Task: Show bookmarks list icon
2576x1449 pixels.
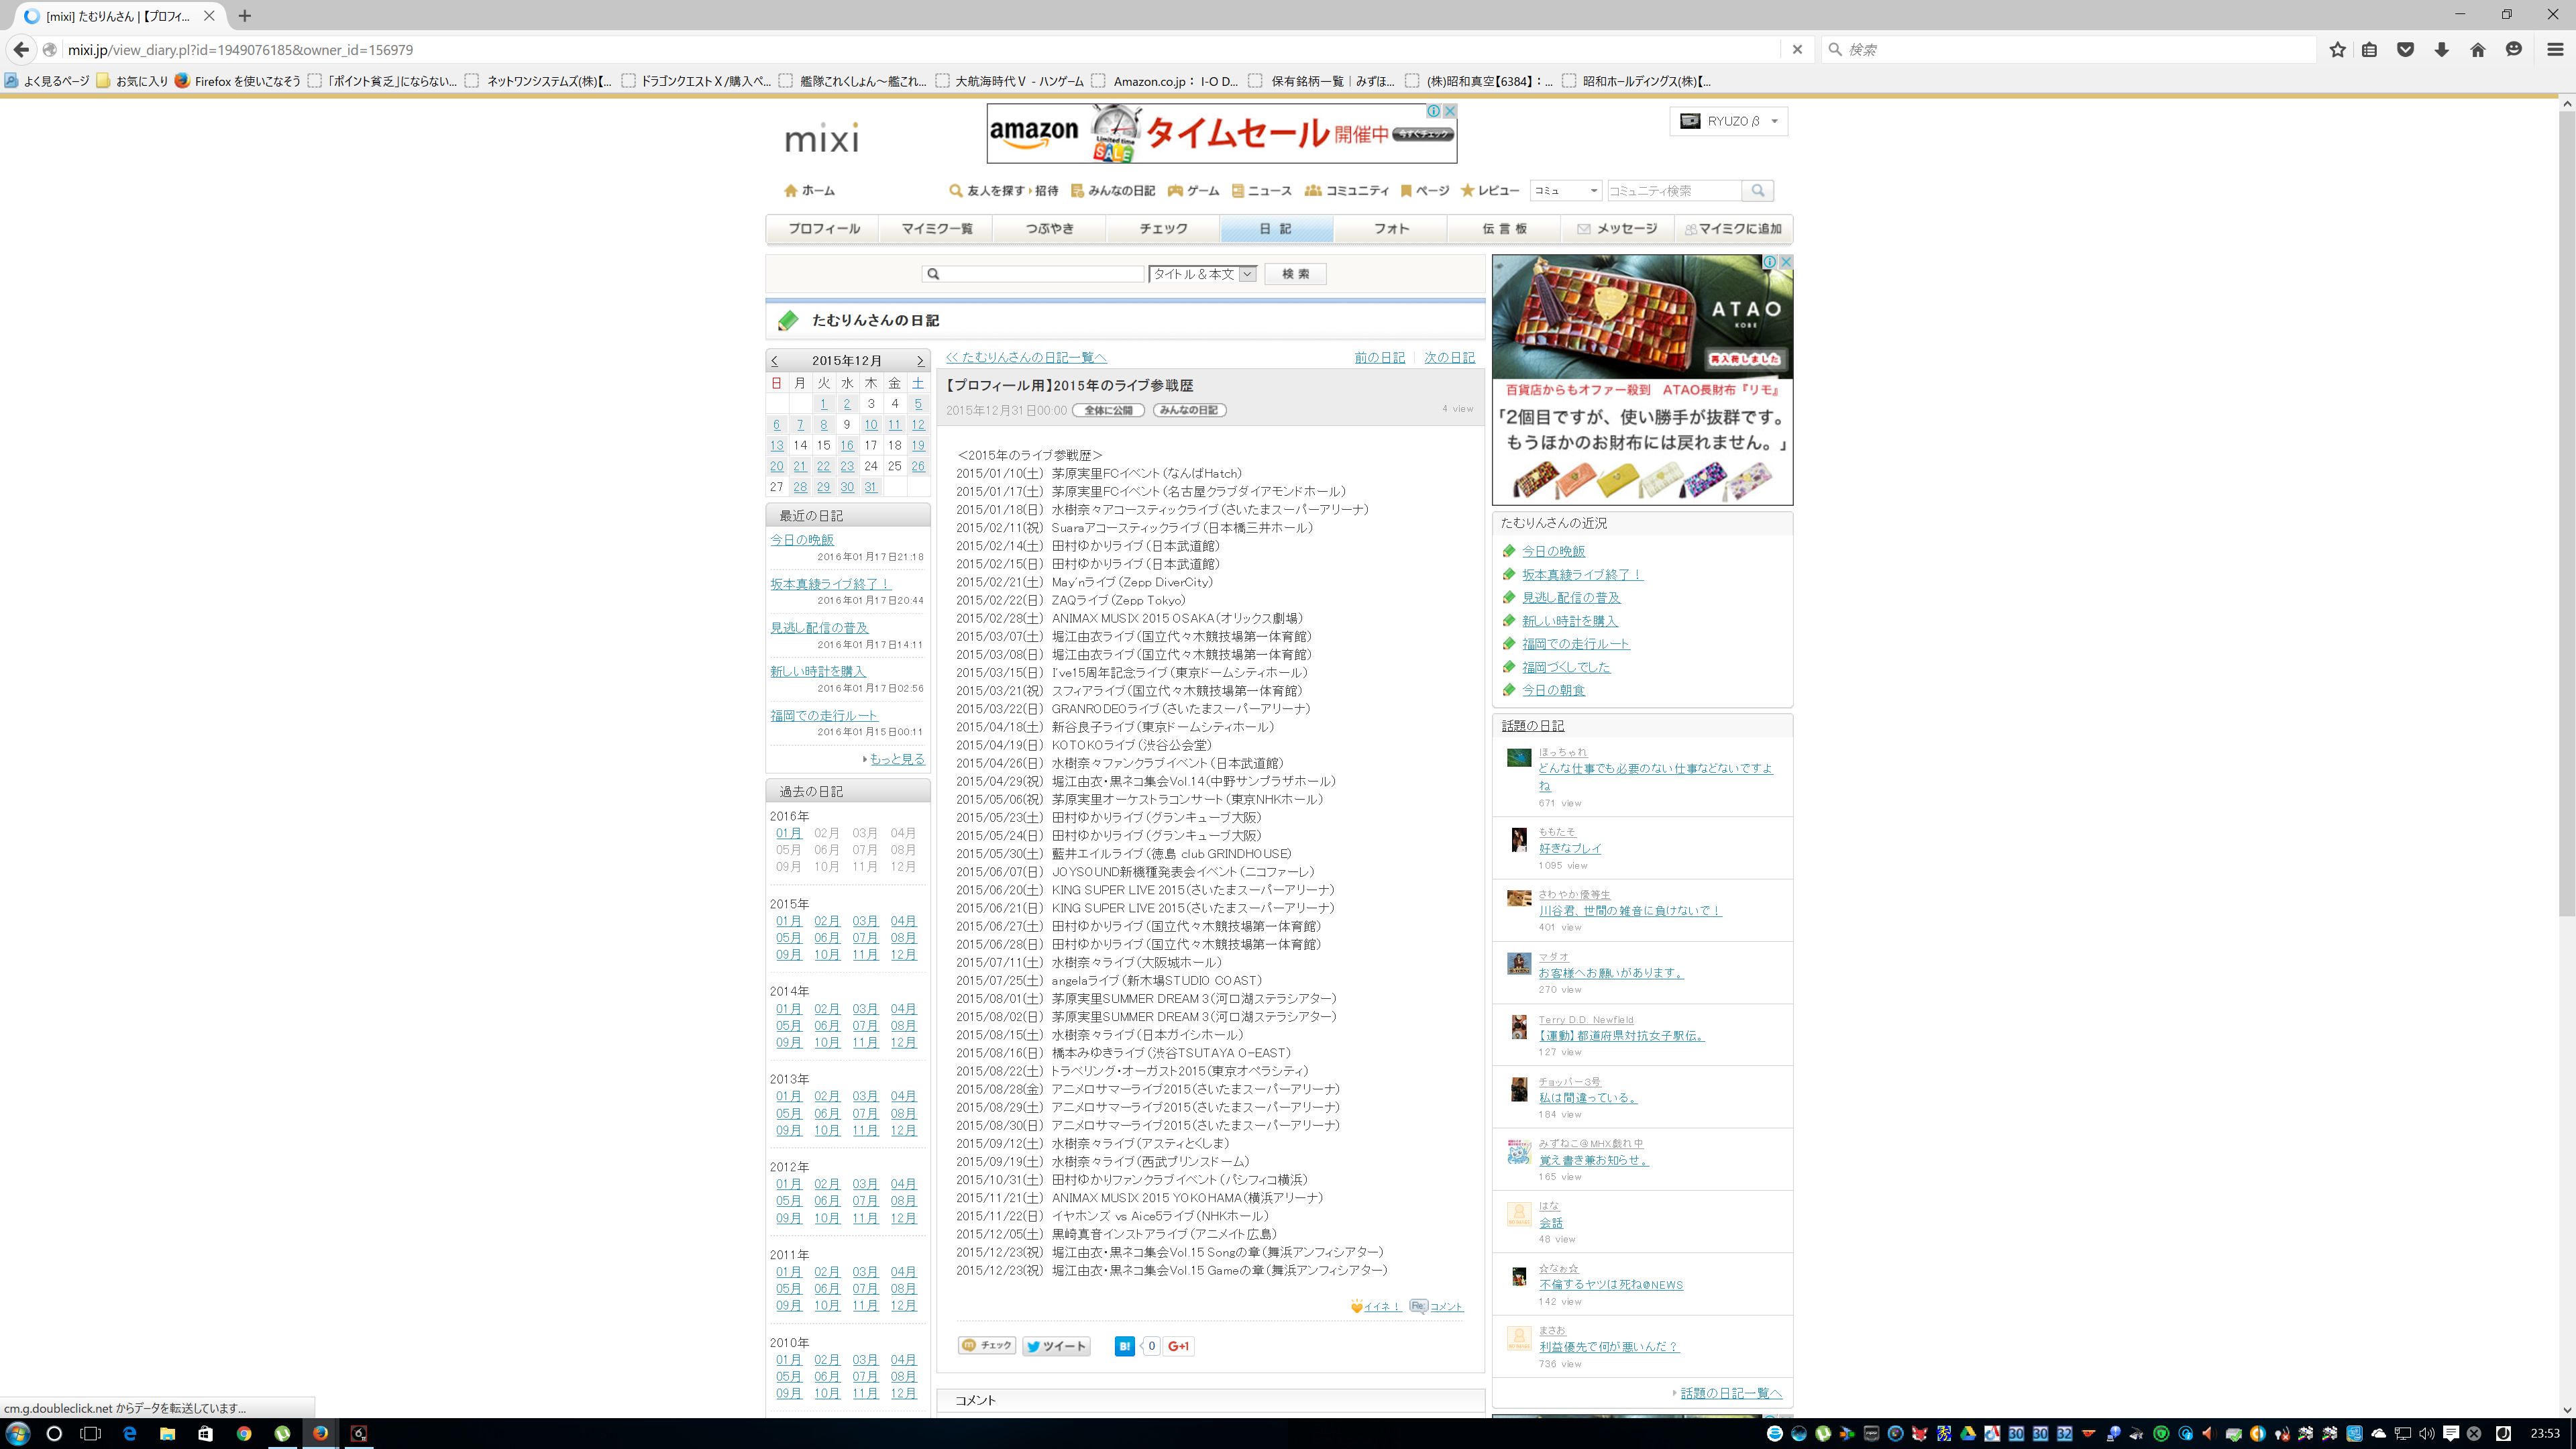Action: (x=2369, y=49)
